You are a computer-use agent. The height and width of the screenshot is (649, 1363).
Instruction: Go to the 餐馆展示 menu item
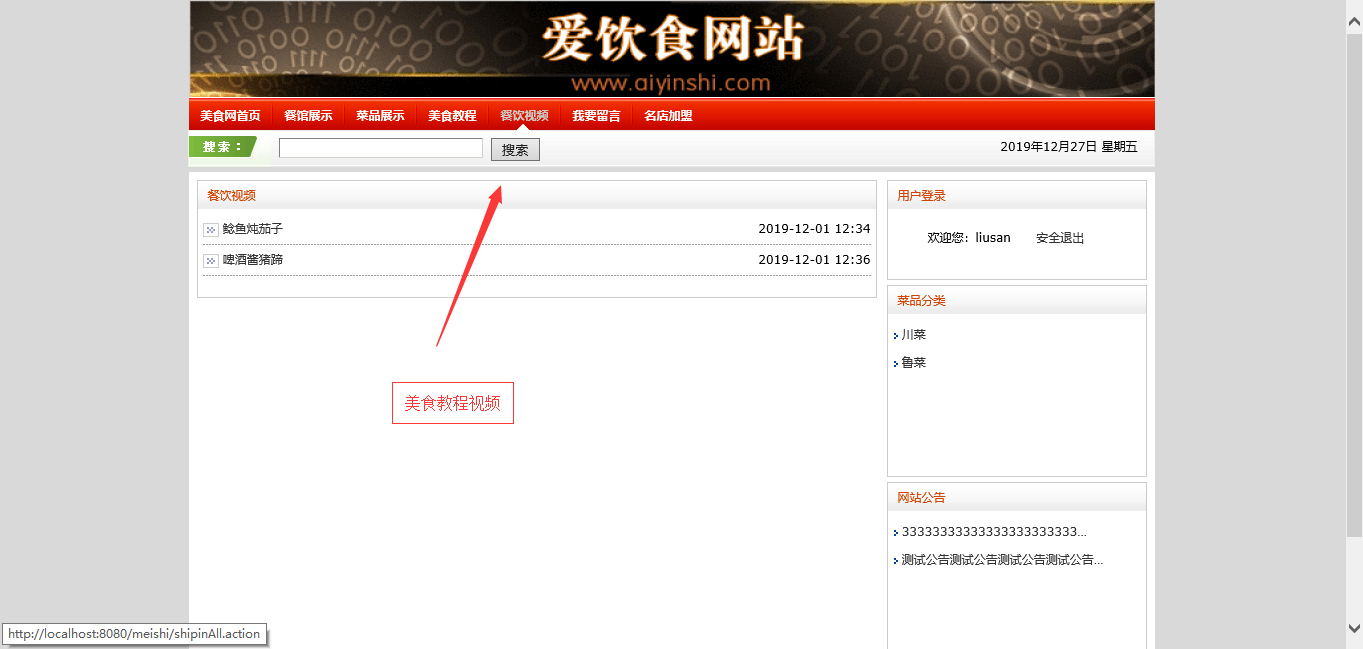(x=308, y=116)
